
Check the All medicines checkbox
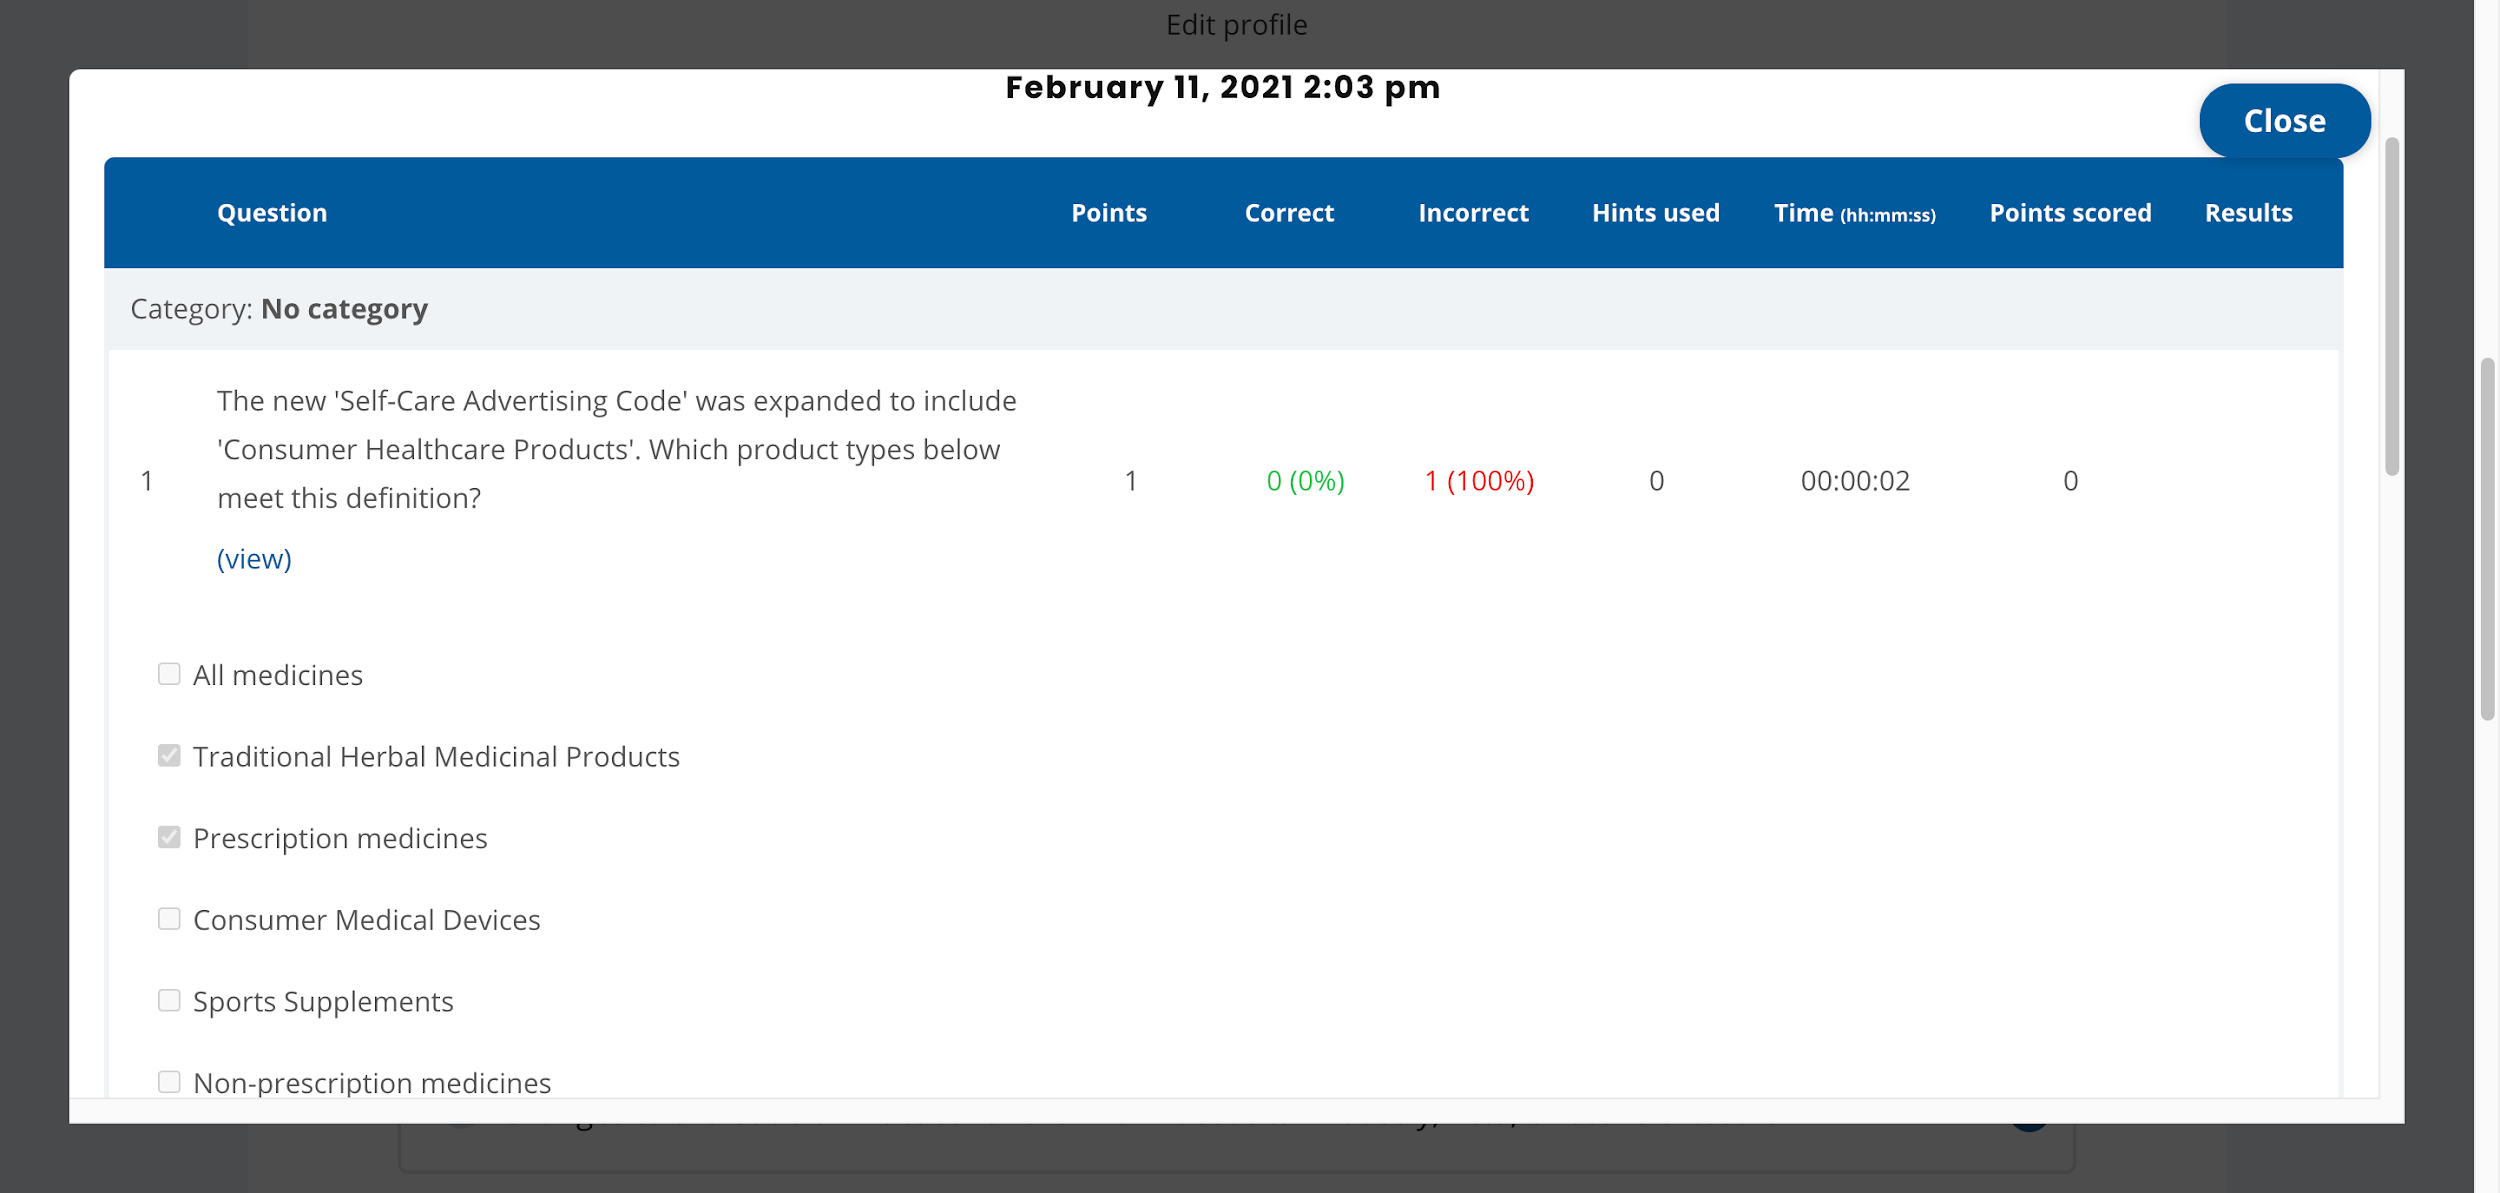pyautogui.click(x=169, y=674)
